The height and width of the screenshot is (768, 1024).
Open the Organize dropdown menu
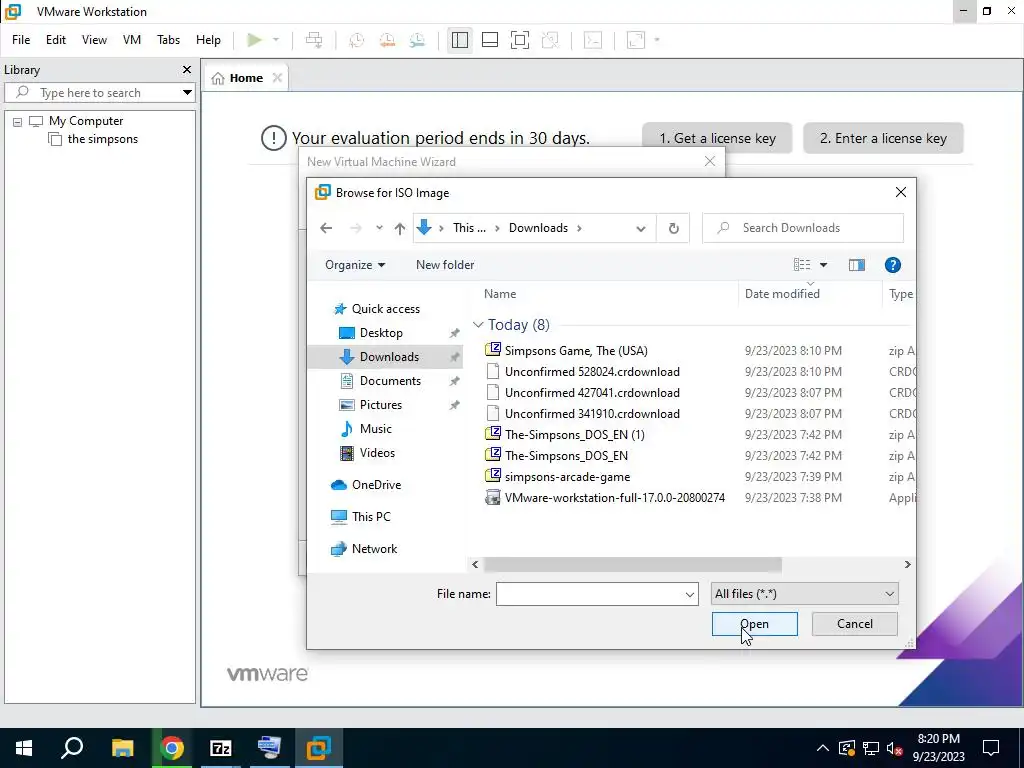355,264
